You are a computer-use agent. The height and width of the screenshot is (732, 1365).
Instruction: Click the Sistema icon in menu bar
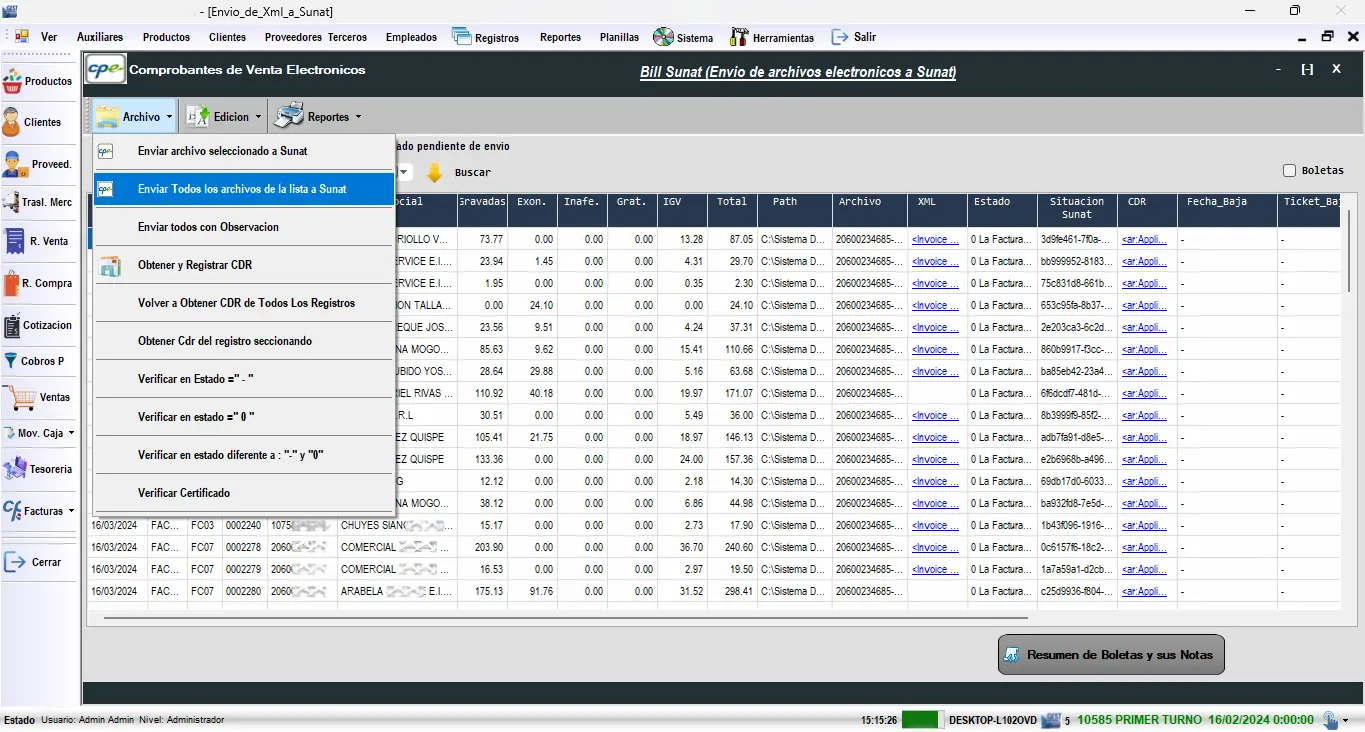(x=663, y=37)
